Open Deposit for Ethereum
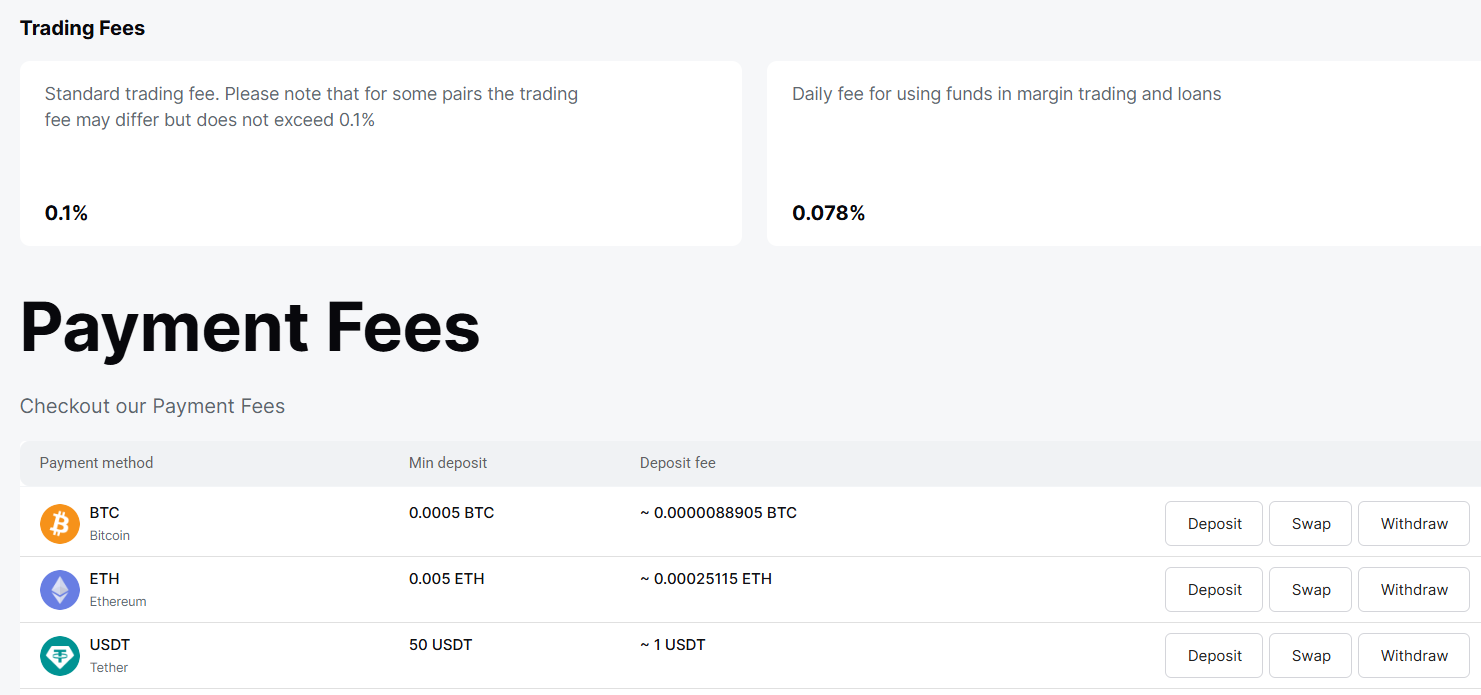1481x695 pixels. pyautogui.click(x=1213, y=589)
